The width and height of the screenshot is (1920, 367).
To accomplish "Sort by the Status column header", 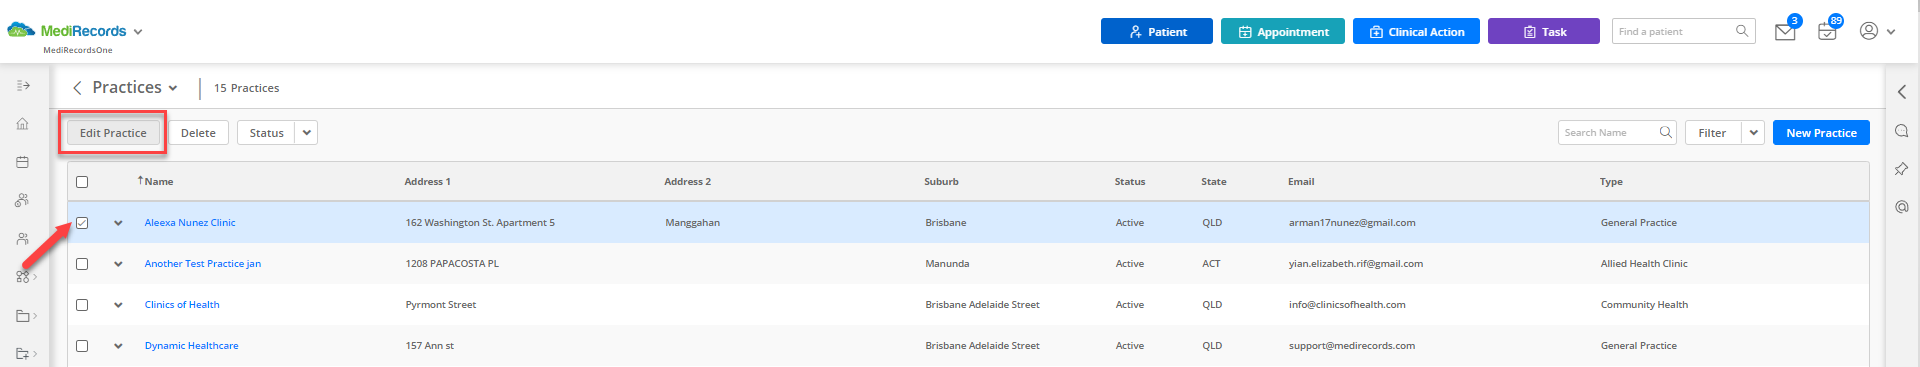I will 1130,182.
